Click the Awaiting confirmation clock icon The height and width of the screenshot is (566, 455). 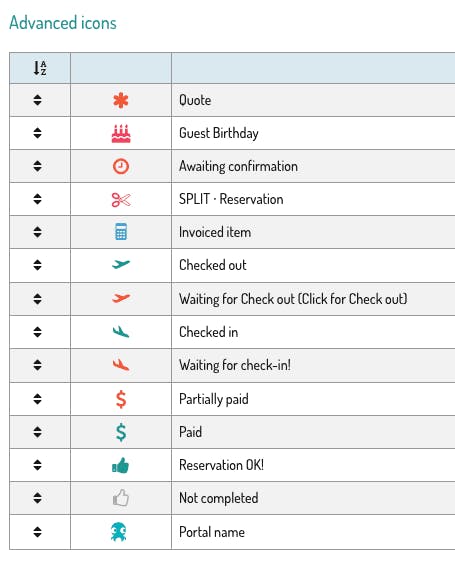(x=121, y=166)
